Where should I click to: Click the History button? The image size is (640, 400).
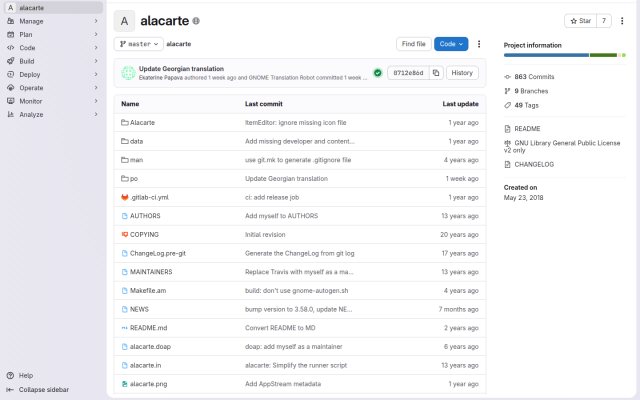coord(462,73)
